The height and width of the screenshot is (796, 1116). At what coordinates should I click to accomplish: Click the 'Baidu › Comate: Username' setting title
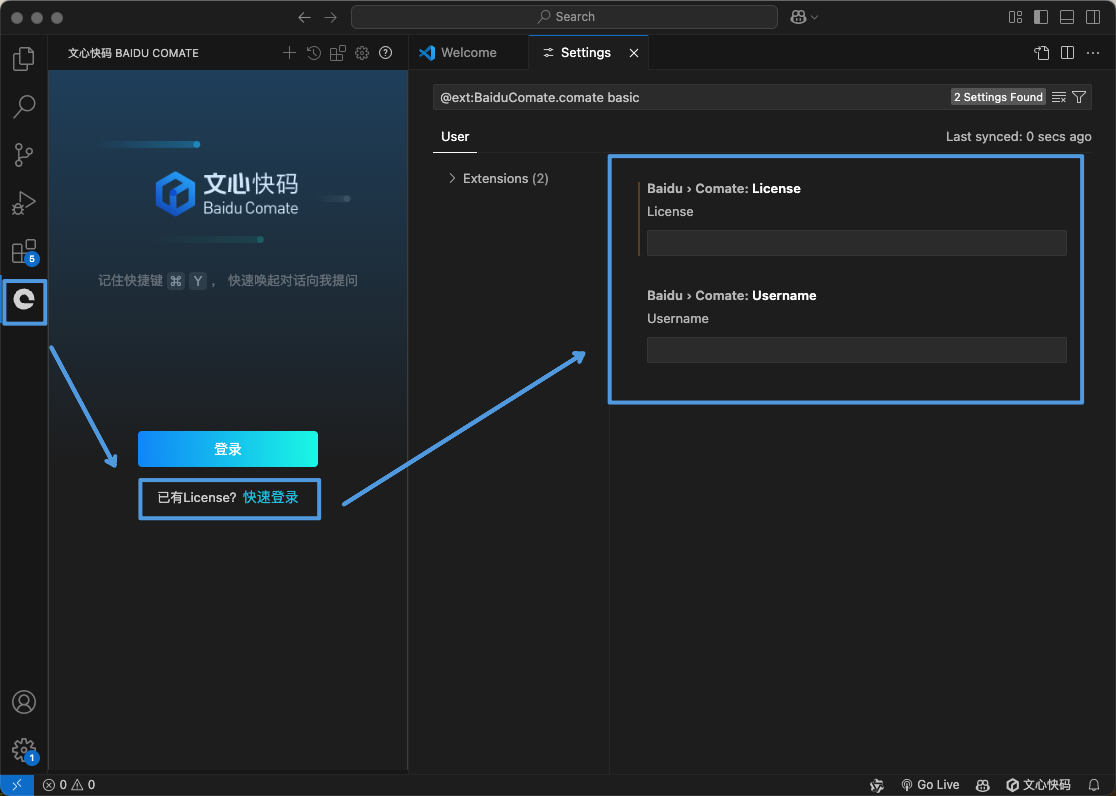click(732, 295)
